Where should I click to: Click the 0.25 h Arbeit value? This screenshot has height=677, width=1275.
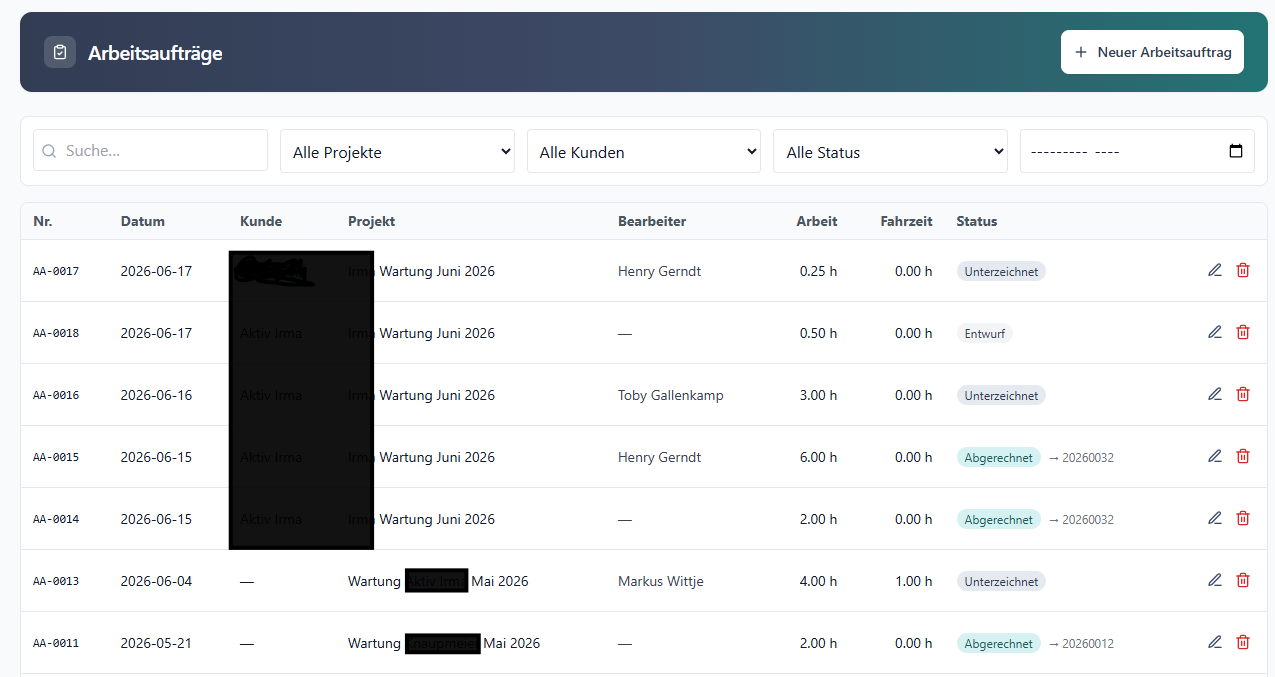pyautogui.click(x=819, y=271)
